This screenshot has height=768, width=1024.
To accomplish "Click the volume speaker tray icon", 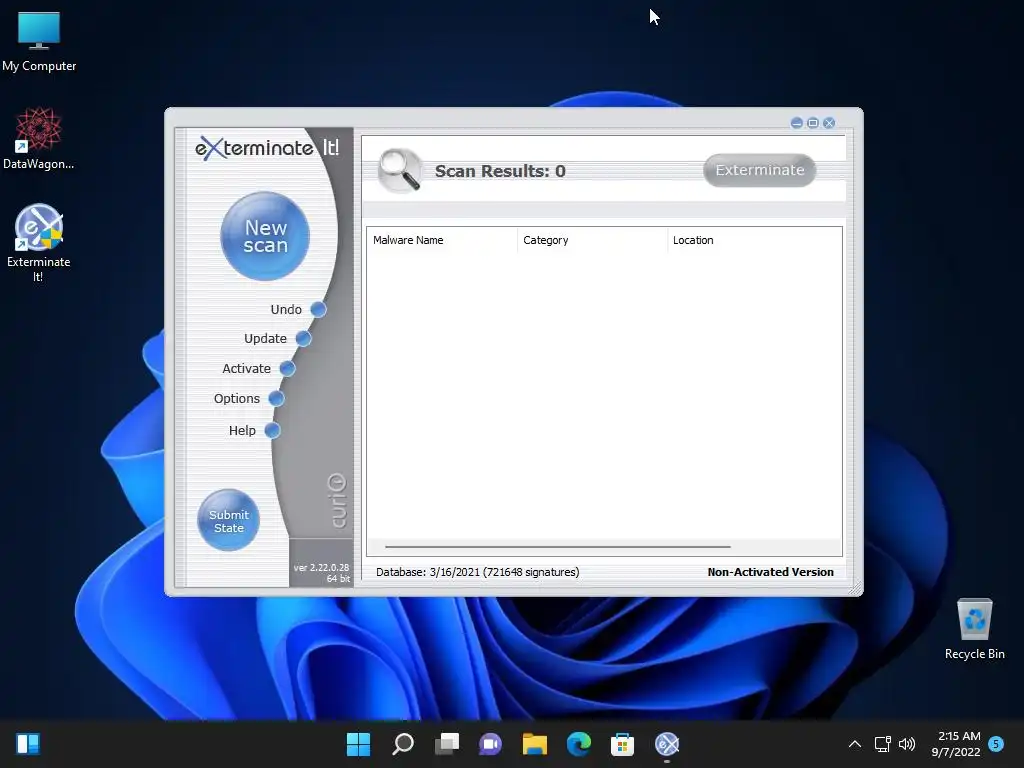I will [x=907, y=744].
